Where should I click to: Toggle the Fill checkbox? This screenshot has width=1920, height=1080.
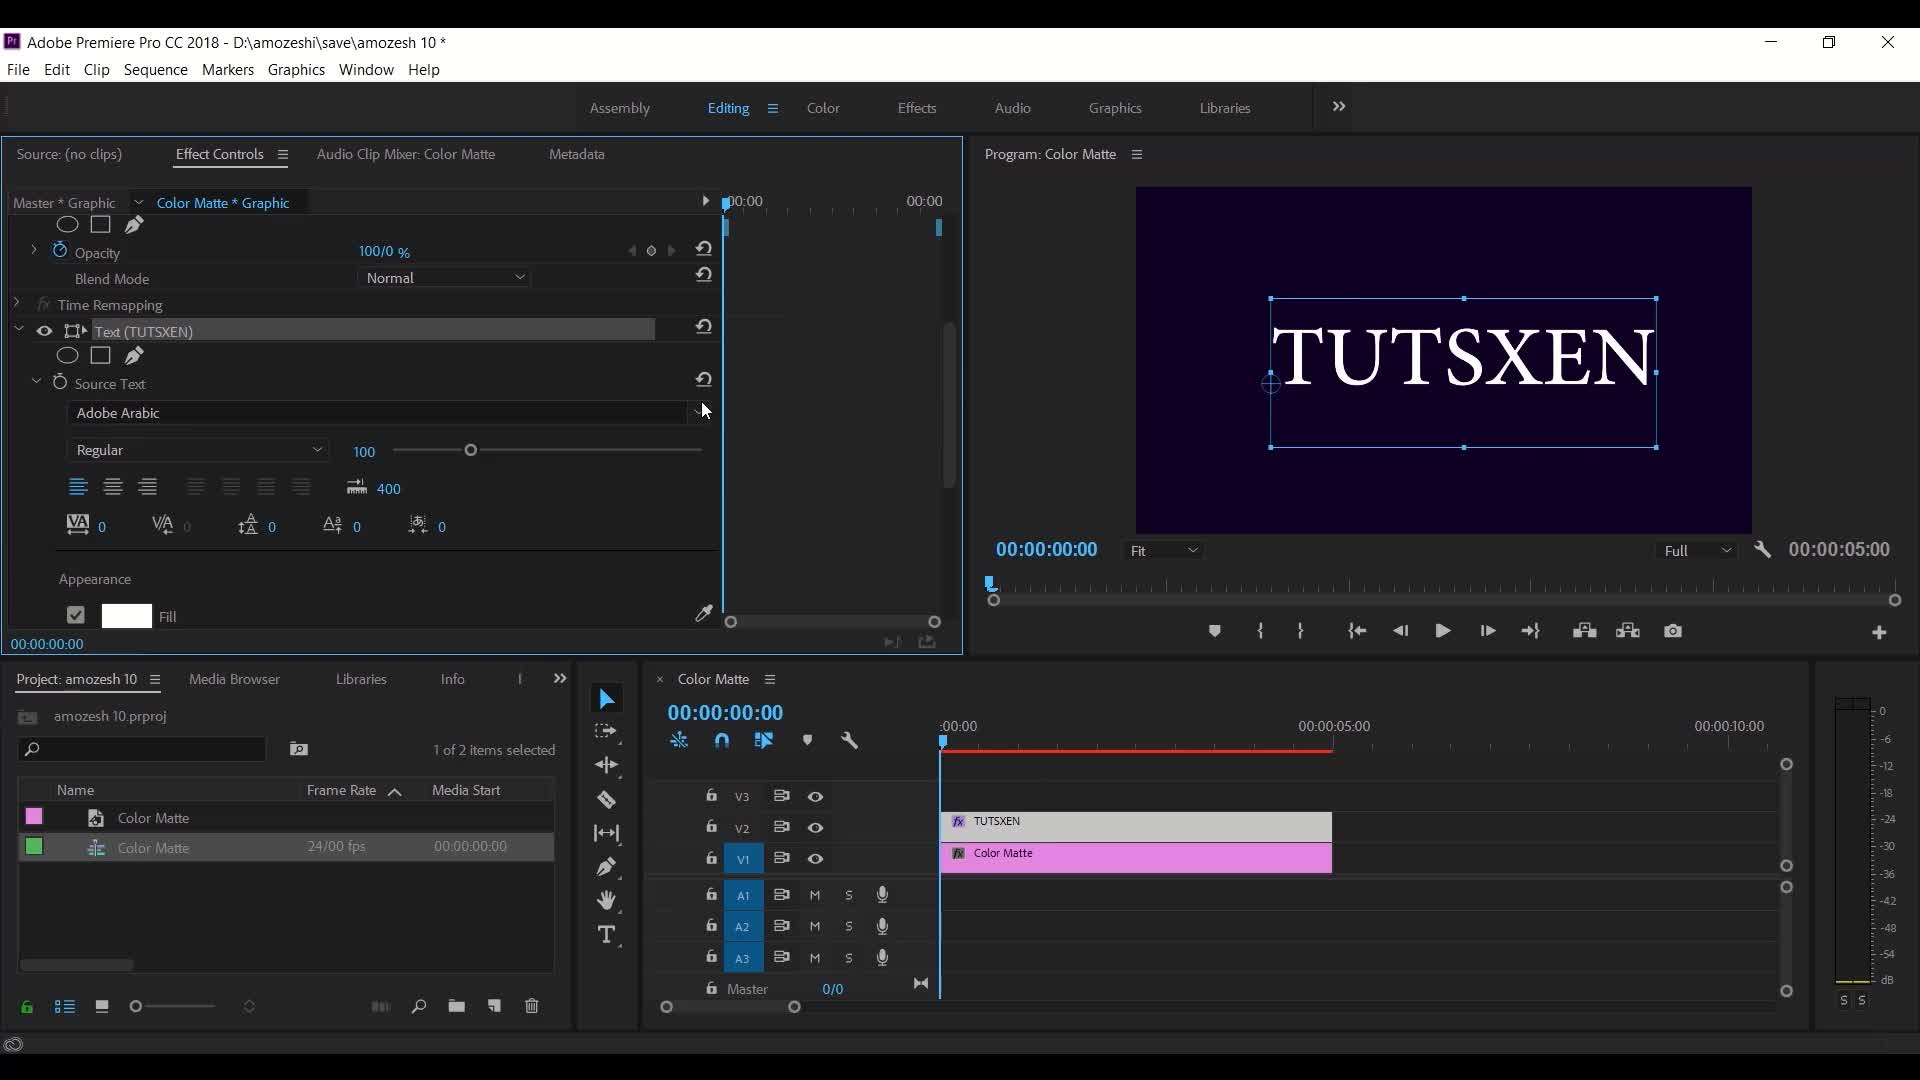(x=76, y=616)
